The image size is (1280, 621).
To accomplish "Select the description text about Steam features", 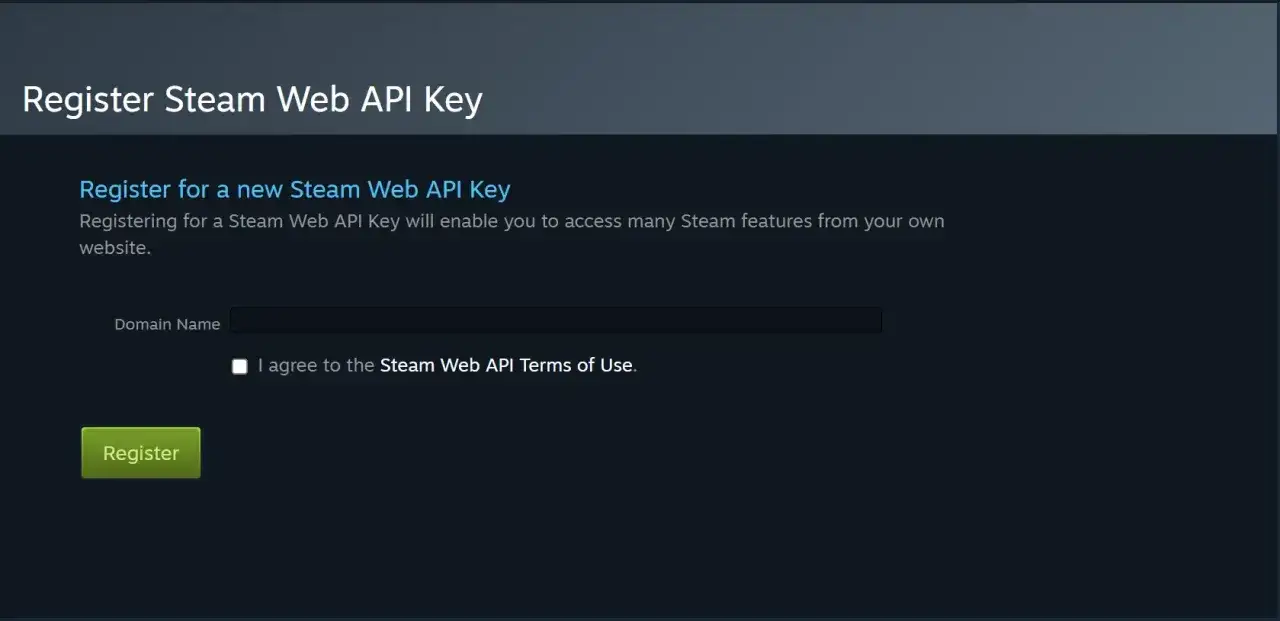I will 512,234.
